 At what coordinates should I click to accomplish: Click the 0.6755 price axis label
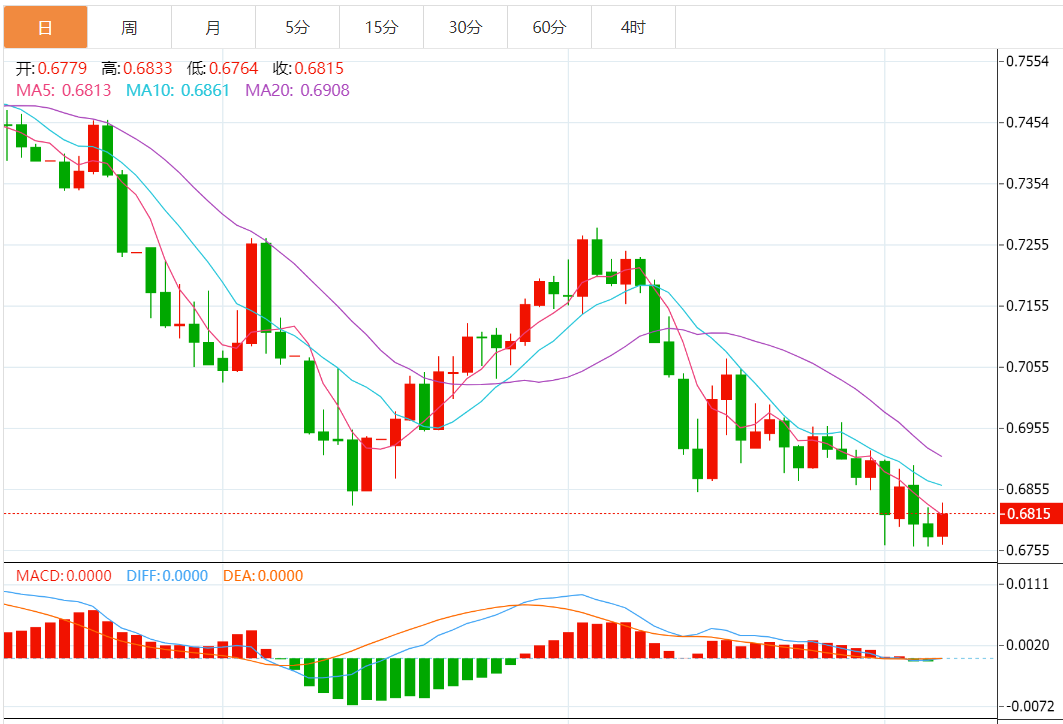point(1027,550)
